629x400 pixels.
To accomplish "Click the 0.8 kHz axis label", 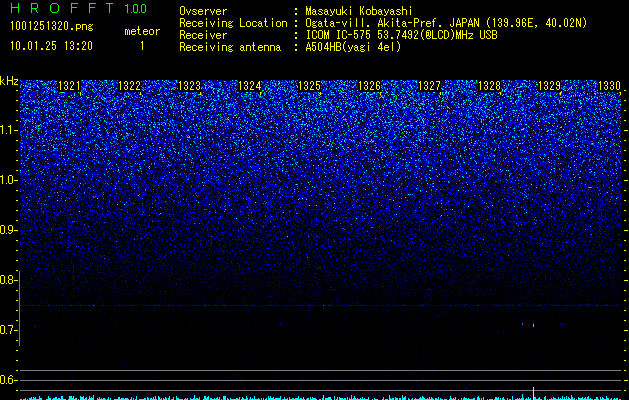I will coord(8,280).
